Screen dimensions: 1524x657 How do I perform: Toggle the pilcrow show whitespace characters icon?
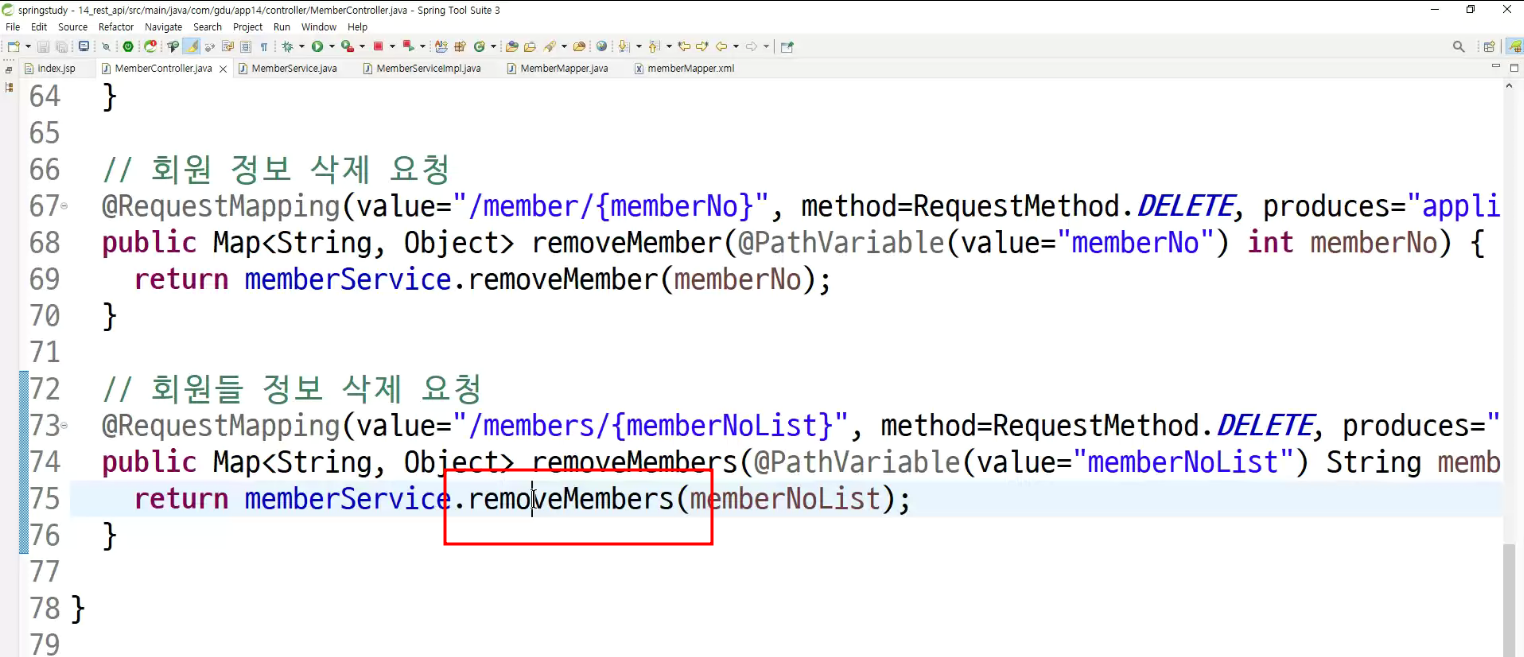click(x=264, y=46)
